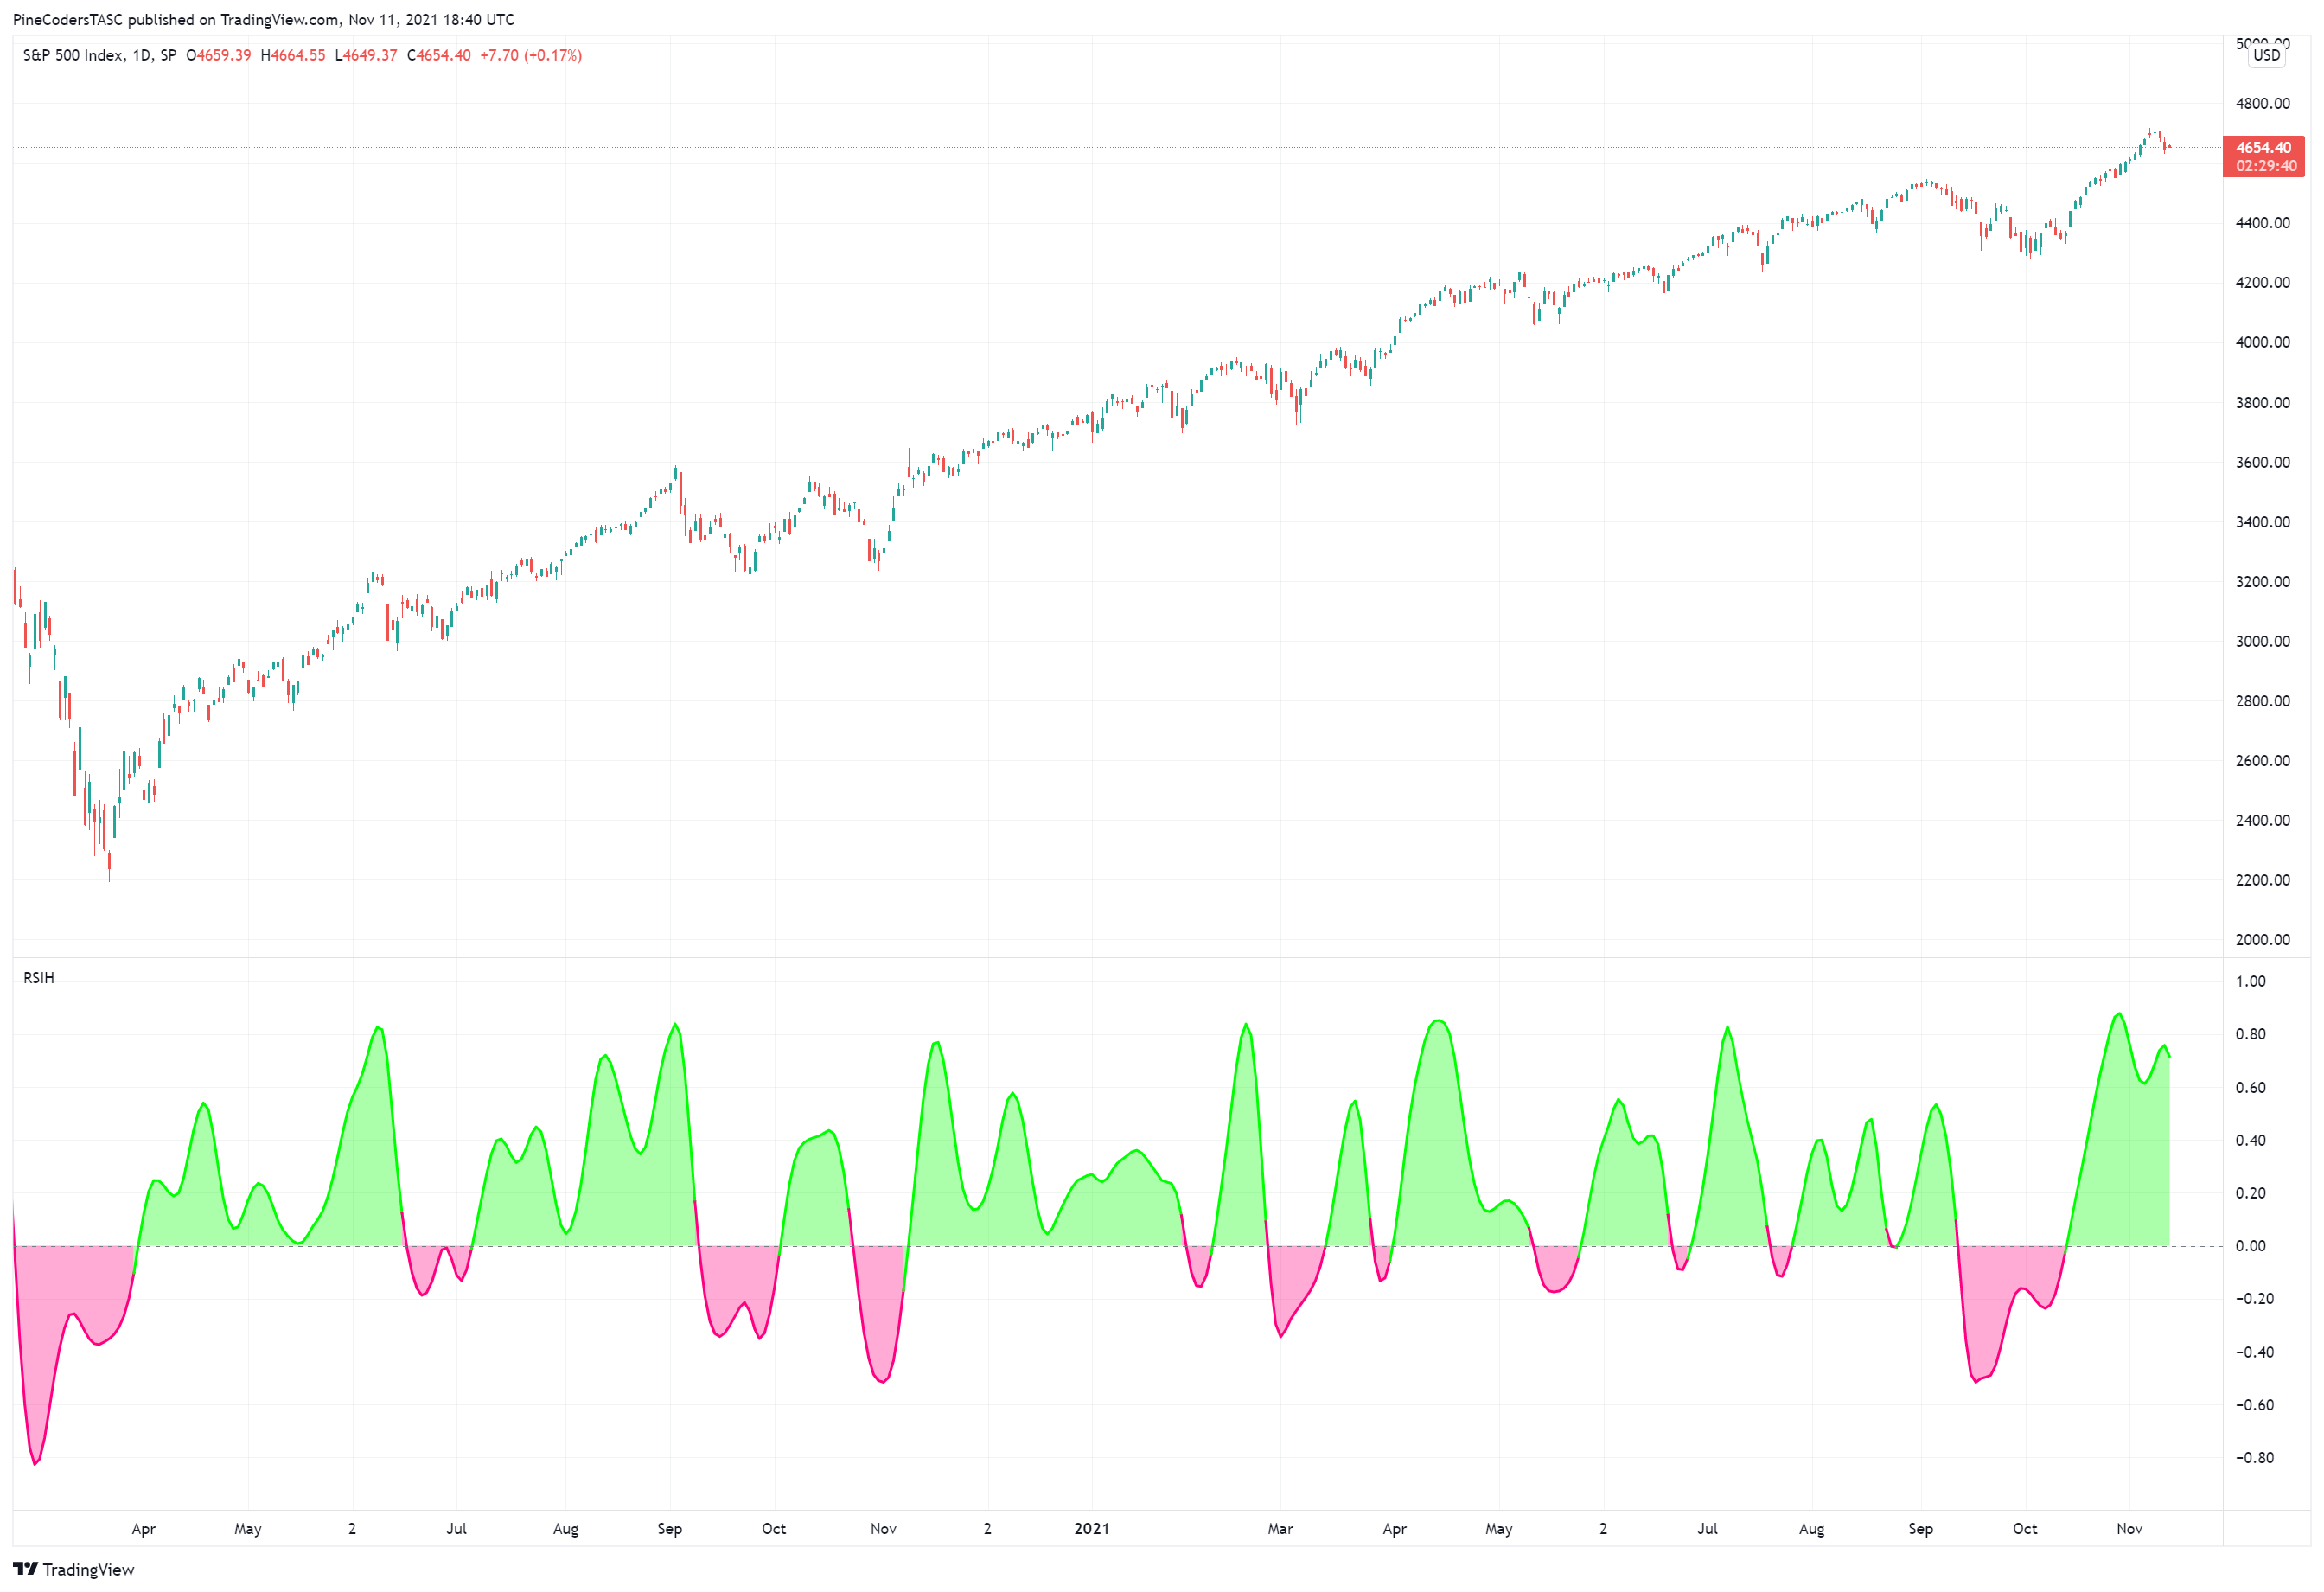
Task: Click the TradingView logo at bottom left
Action: point(73,1569)
